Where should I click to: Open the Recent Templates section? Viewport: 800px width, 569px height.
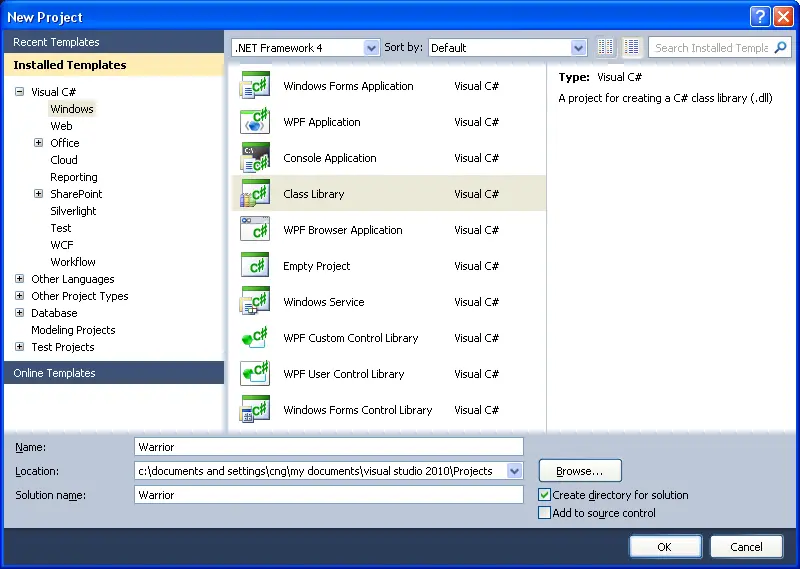tap(114, 42)
